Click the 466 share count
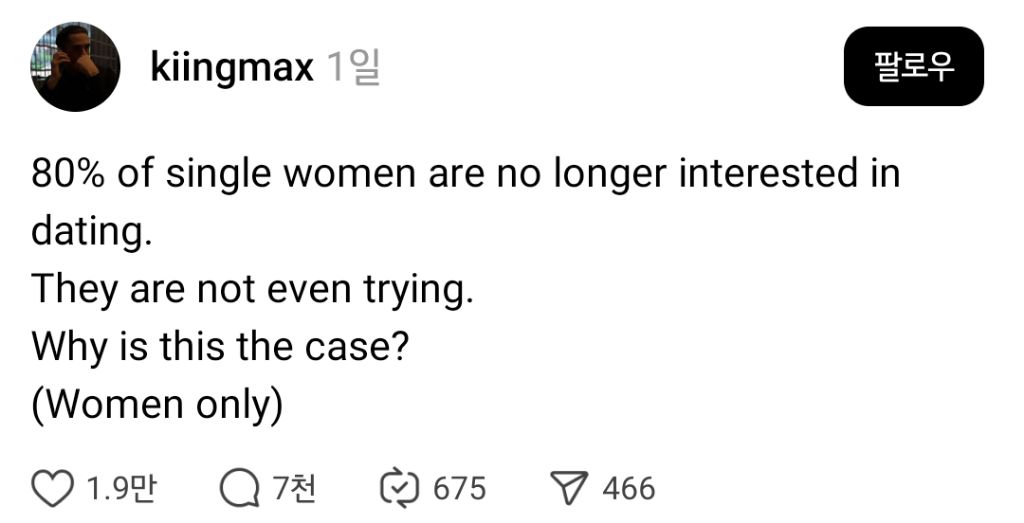 pyautogui.click(x=629, y=488)
